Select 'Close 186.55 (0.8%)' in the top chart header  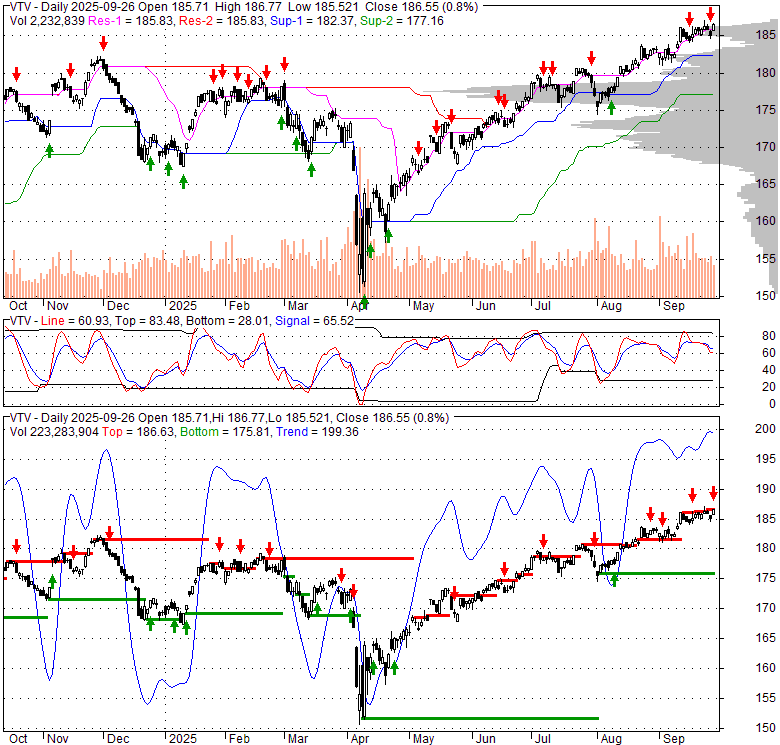click(x=421, y=7)
